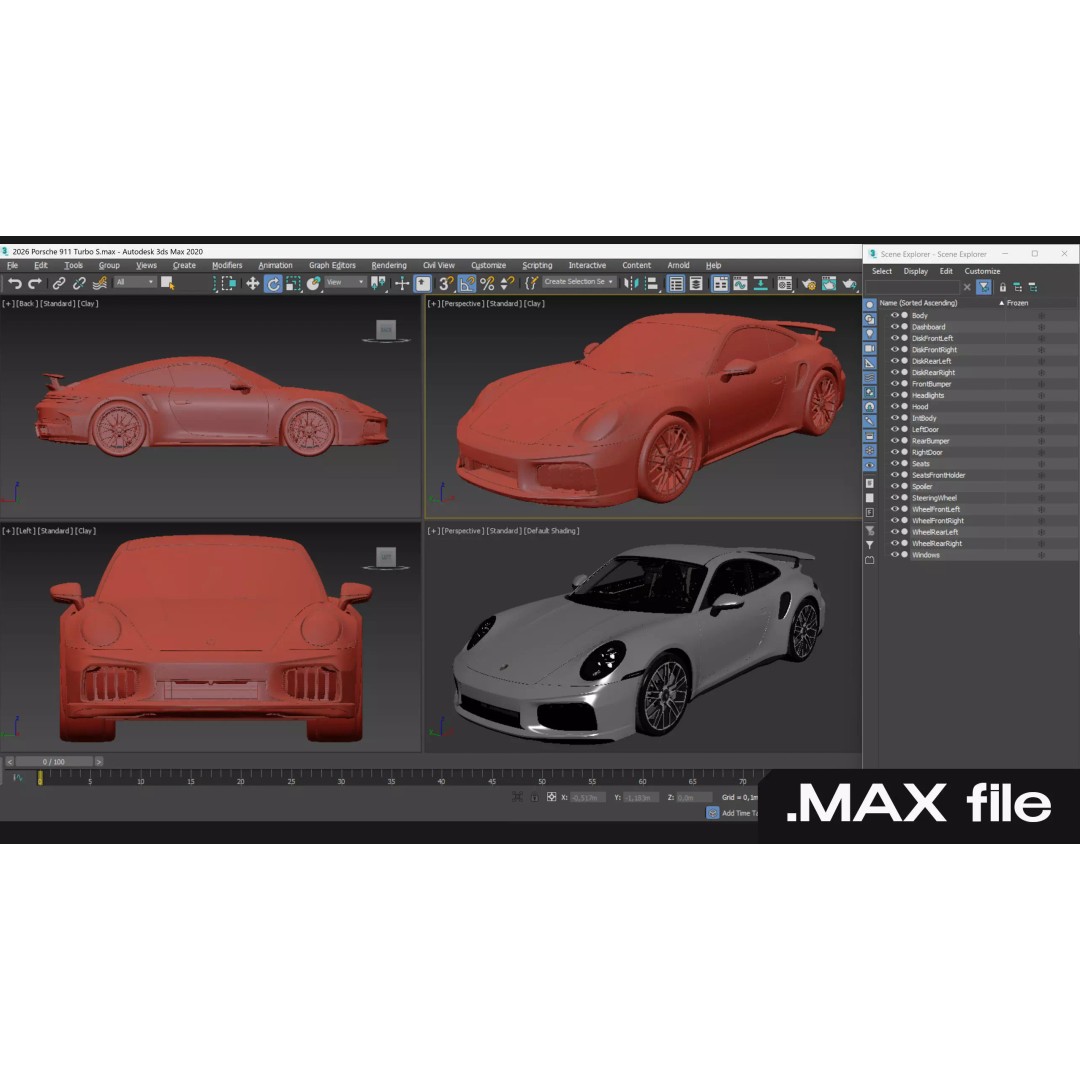Screen dimensions: 1080x1080
Task: Hide the Dashboard object via eye icon
Action: click(895, 327)
